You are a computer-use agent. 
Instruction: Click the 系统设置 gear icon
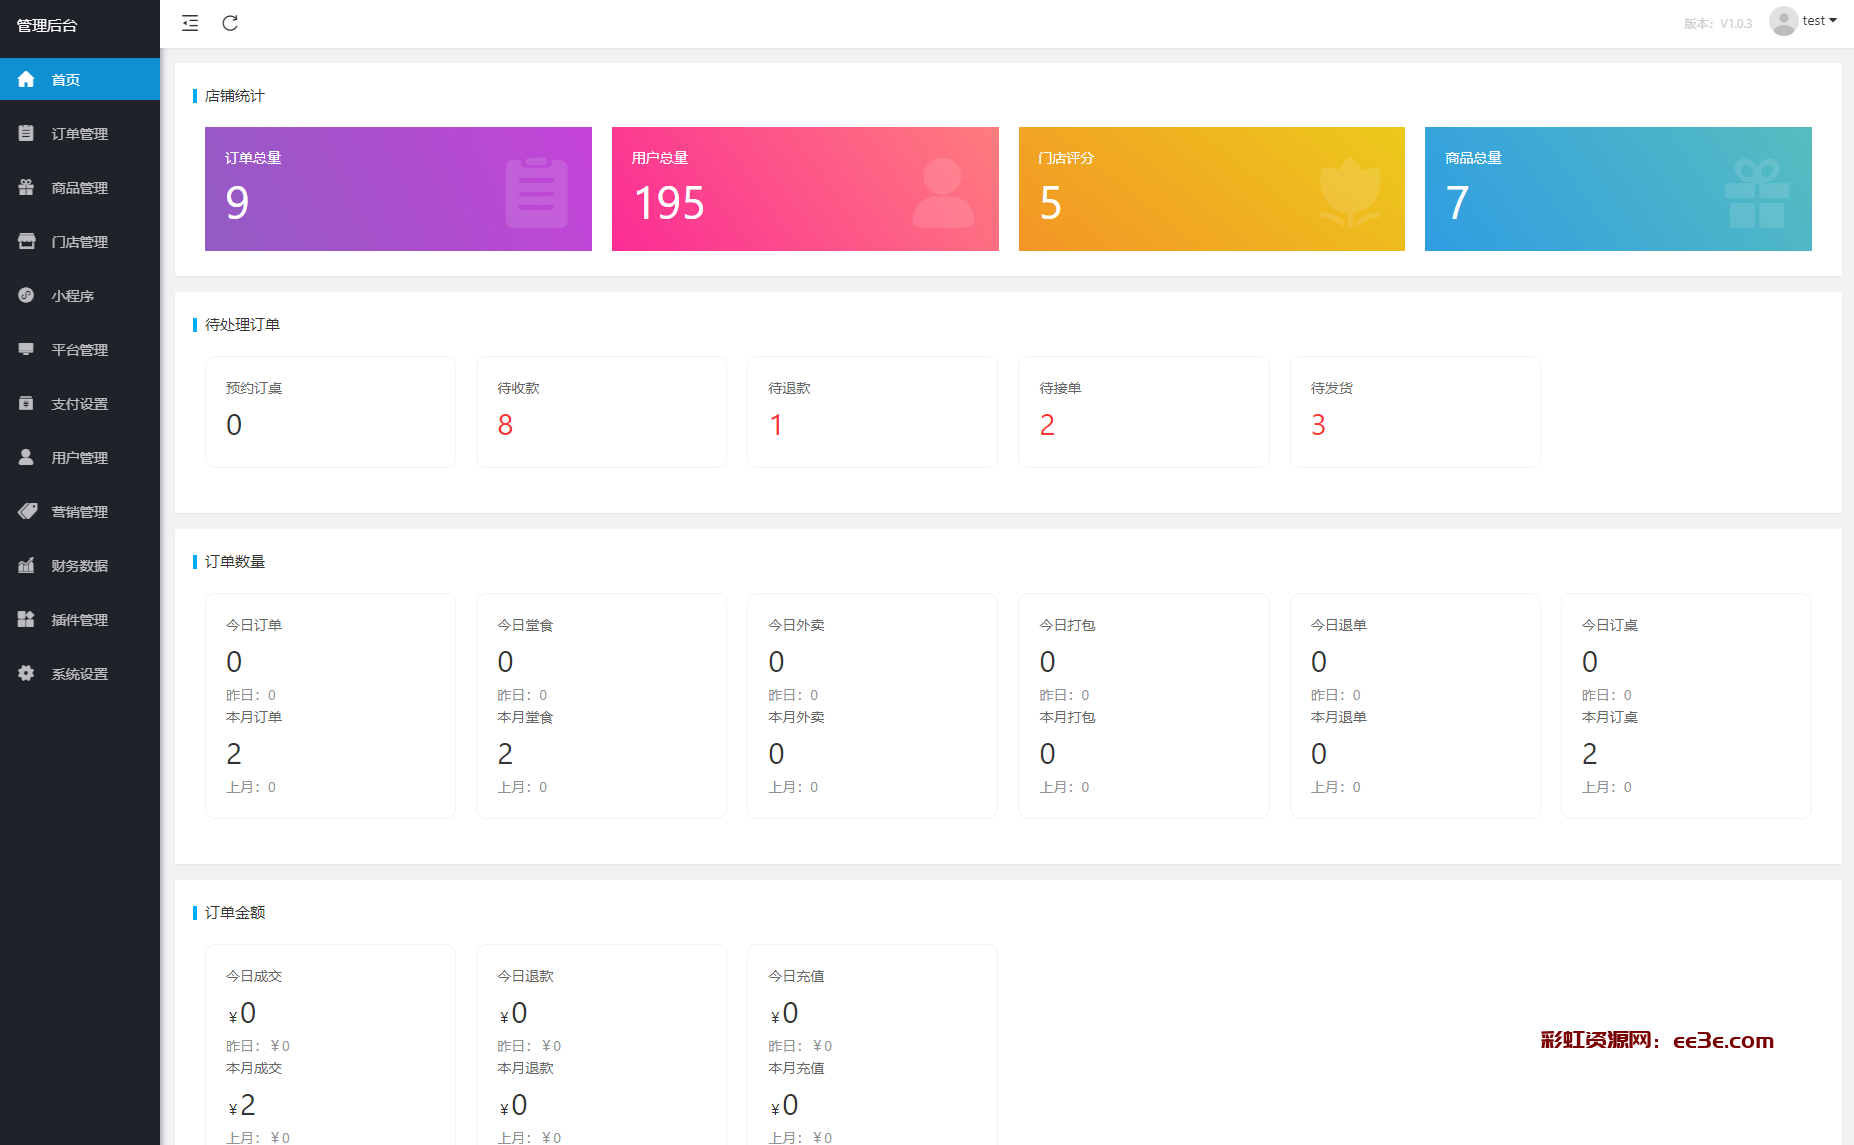(26, 673)
